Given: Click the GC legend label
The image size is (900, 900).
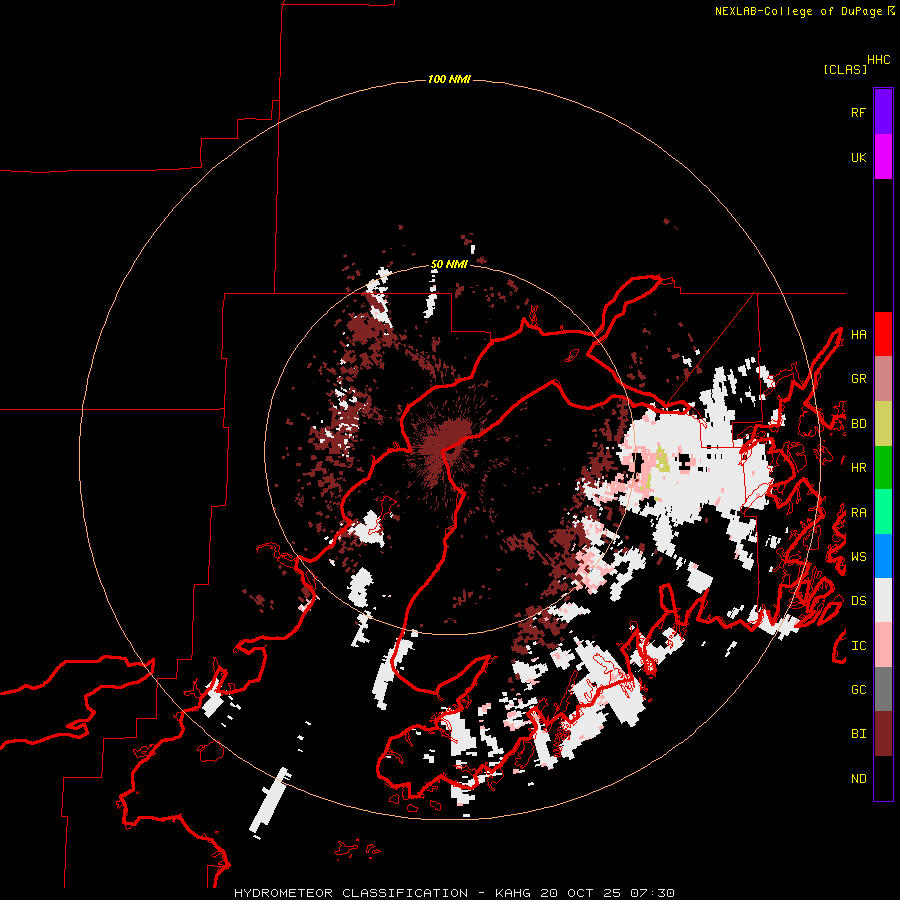Looking at the screenshot, I should 858,690.
